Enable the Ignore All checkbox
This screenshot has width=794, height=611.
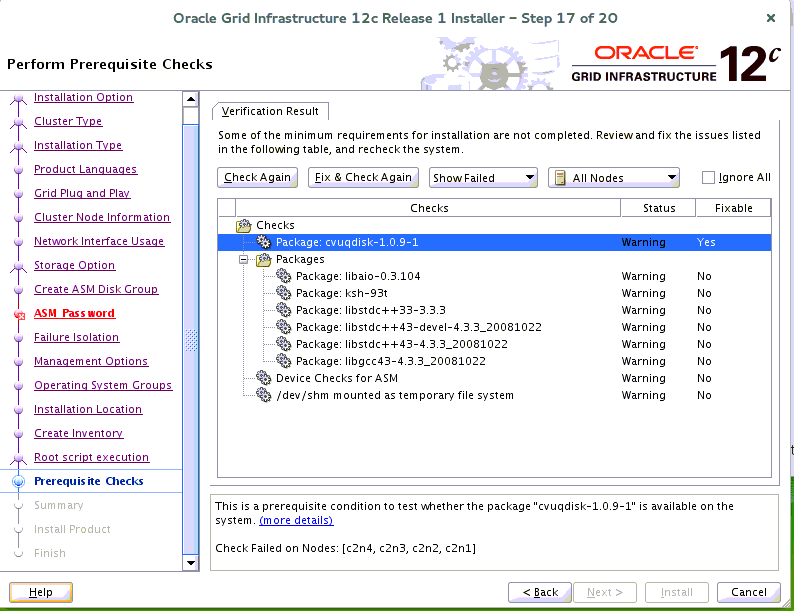[x=708, y=178]
